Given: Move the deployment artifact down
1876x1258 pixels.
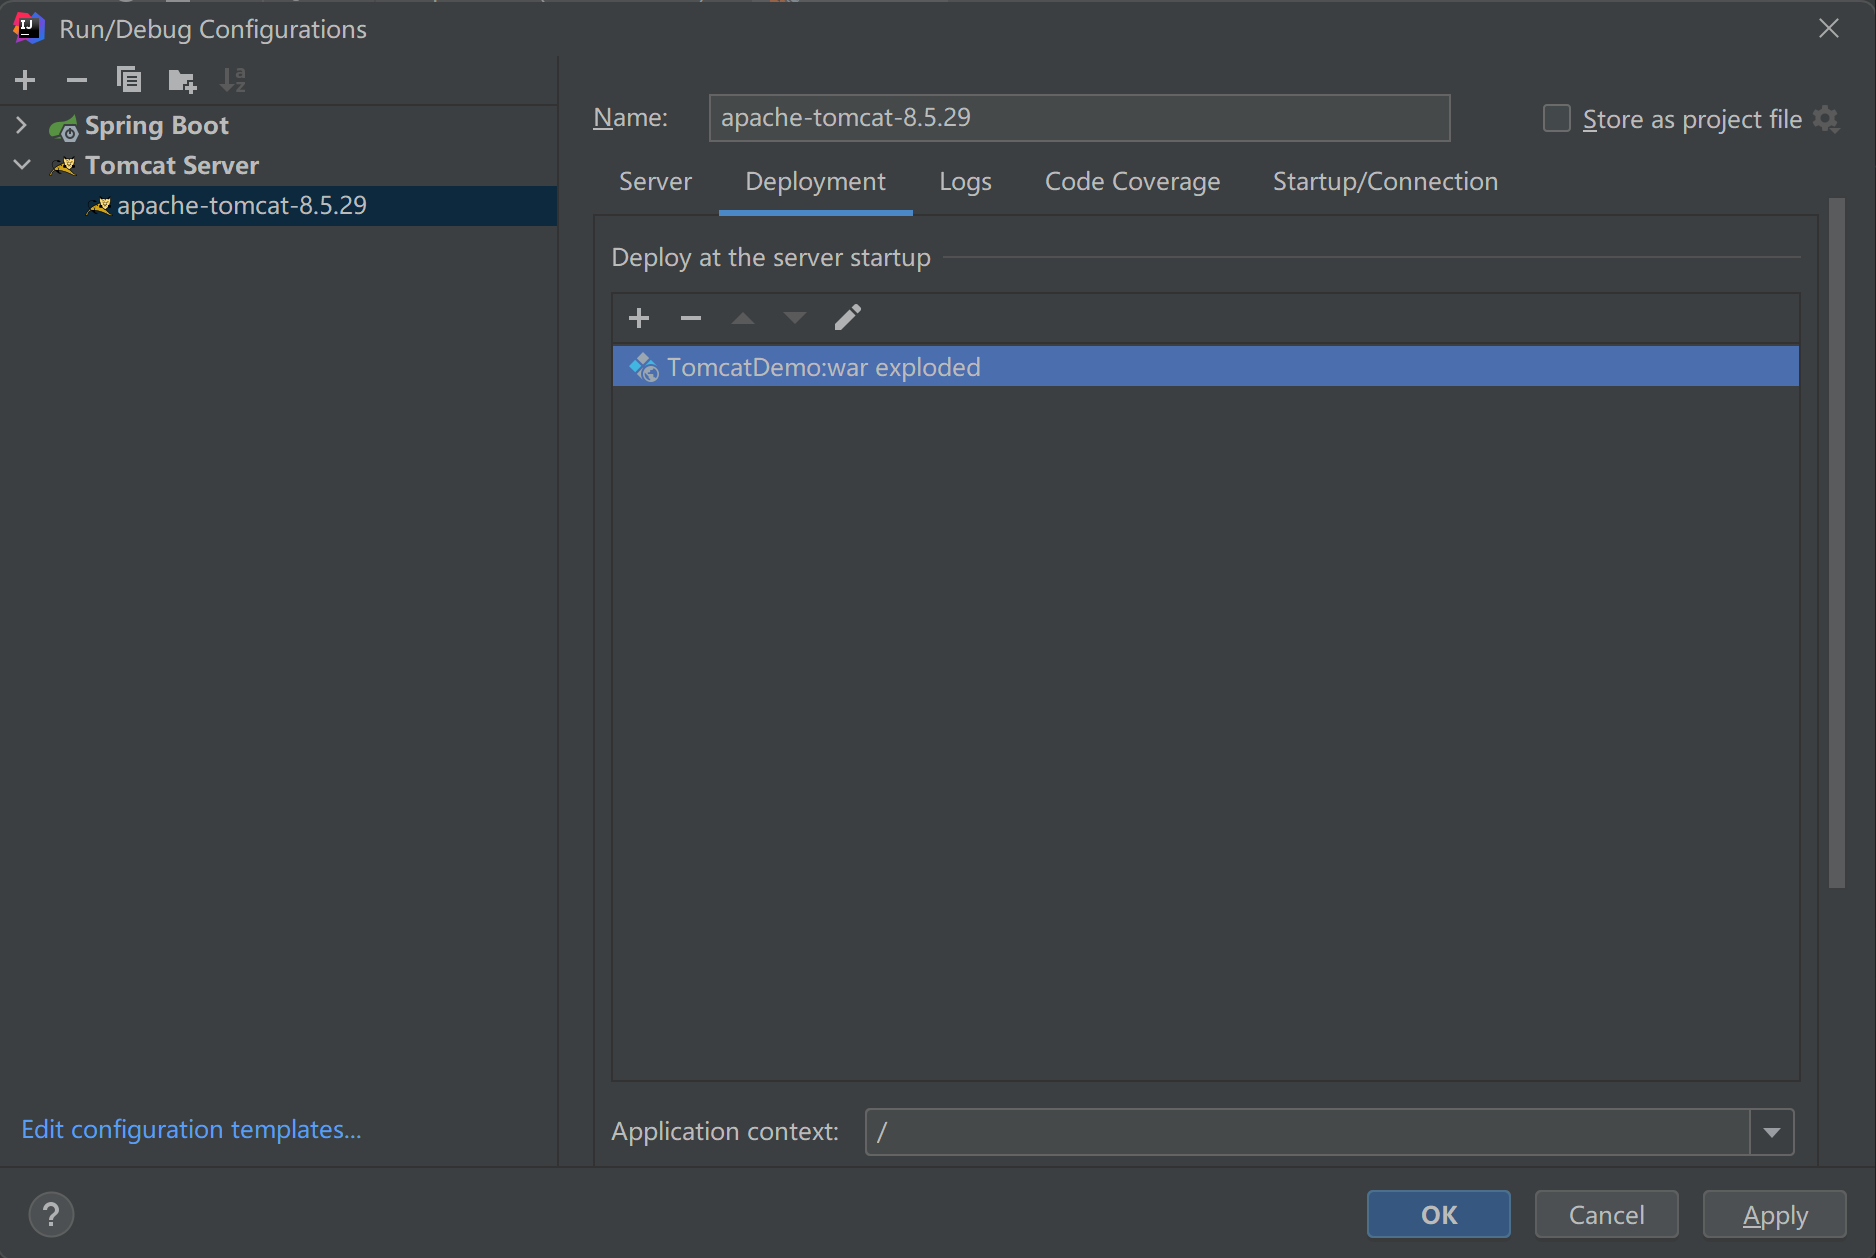Looking at the screenshot, I should click(795, 318).
